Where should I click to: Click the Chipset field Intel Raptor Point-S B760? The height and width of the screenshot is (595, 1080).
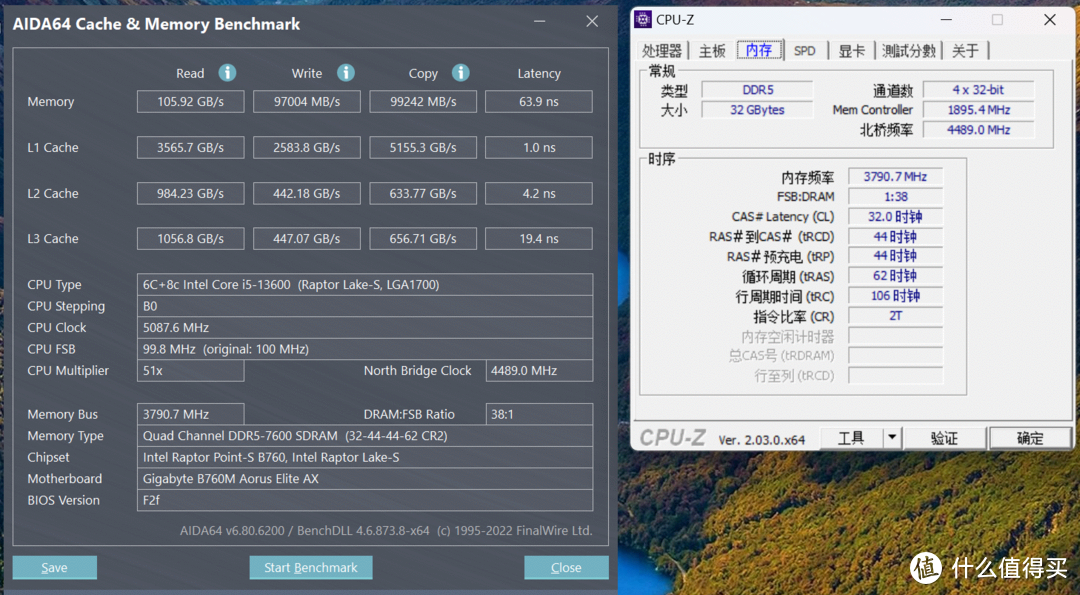pos(365,457)
